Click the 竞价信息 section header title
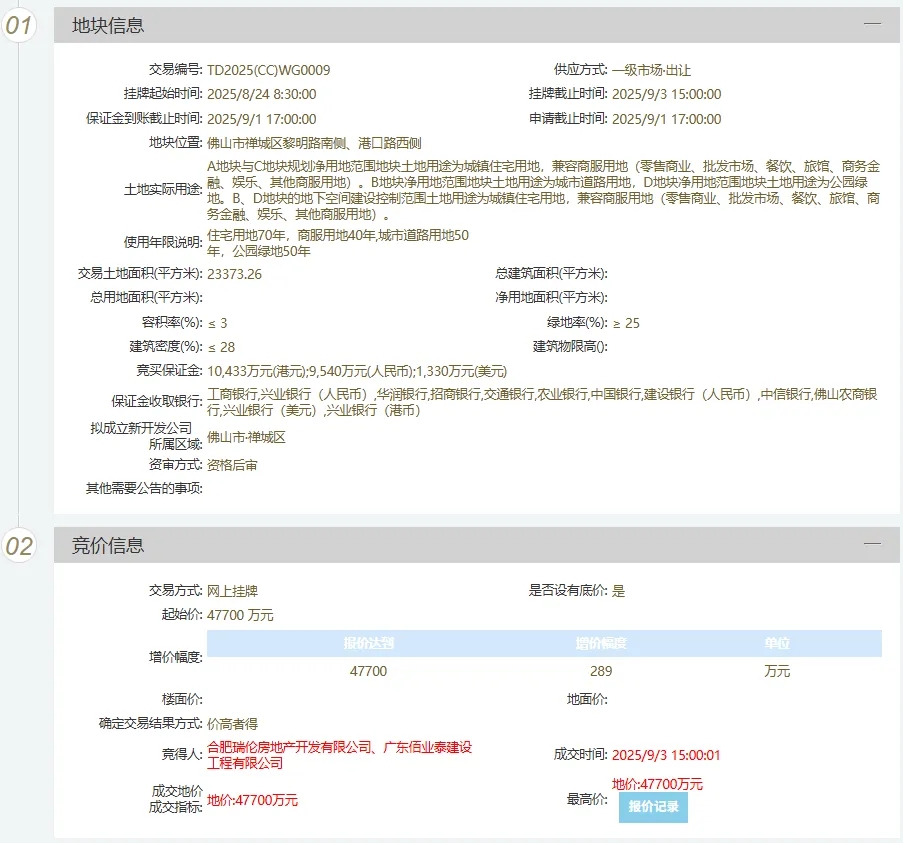The height and width of the screenshot is (843, 903). click(108, 546)
